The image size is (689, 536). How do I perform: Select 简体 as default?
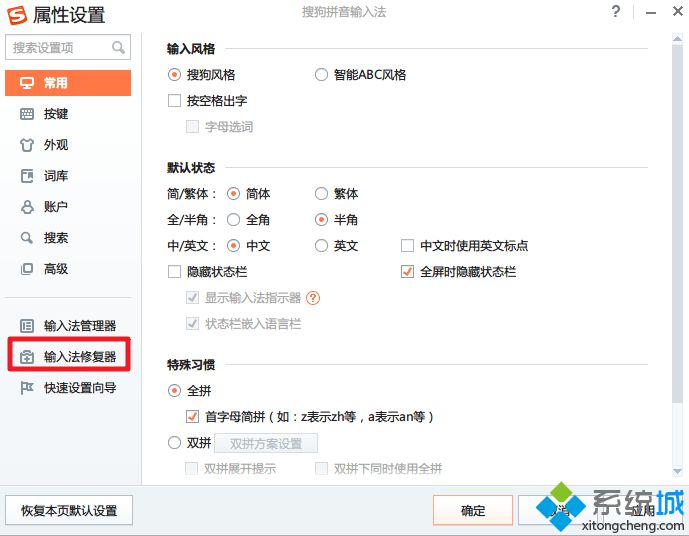tap(233, 193)
